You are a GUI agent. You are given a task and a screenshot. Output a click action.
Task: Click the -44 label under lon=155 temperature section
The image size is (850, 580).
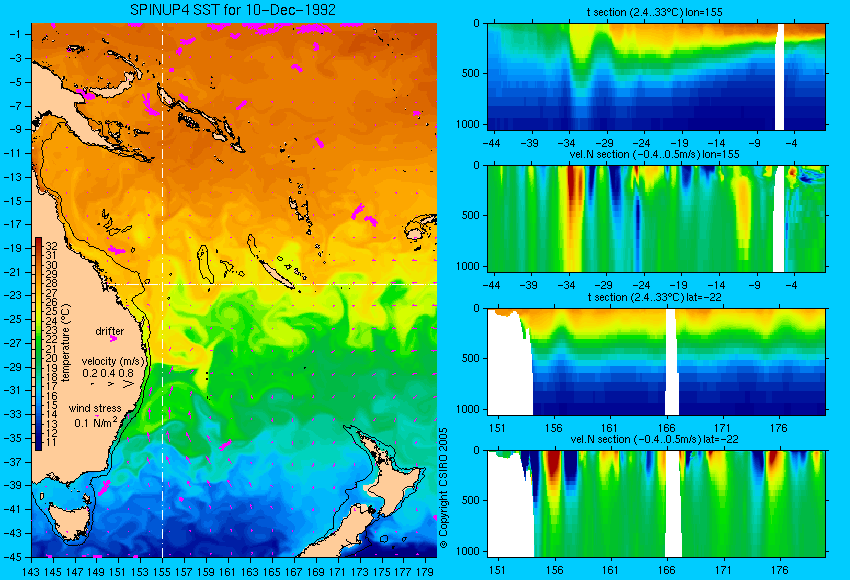pos(491,143)
